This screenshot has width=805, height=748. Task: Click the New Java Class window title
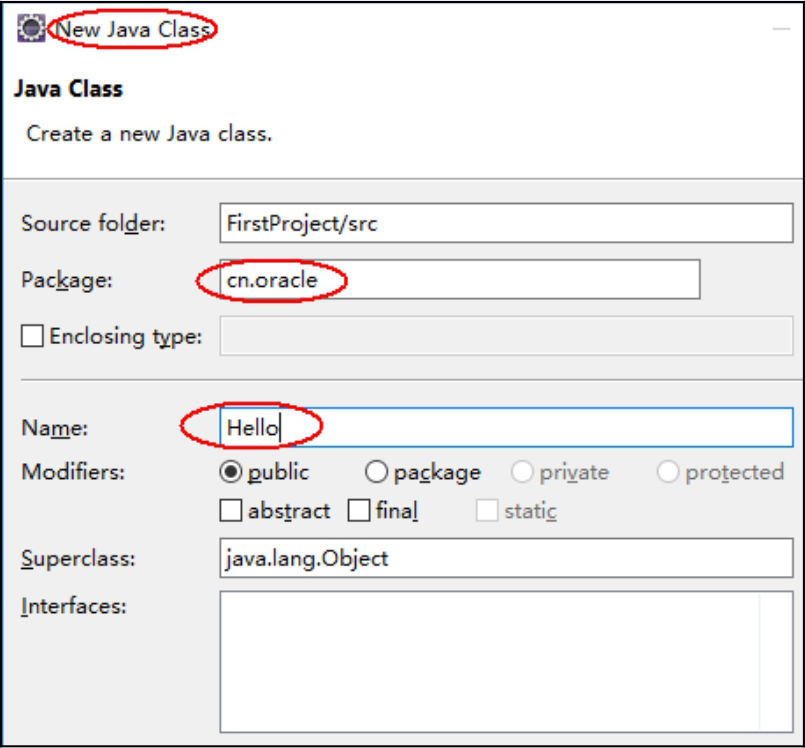132,30
